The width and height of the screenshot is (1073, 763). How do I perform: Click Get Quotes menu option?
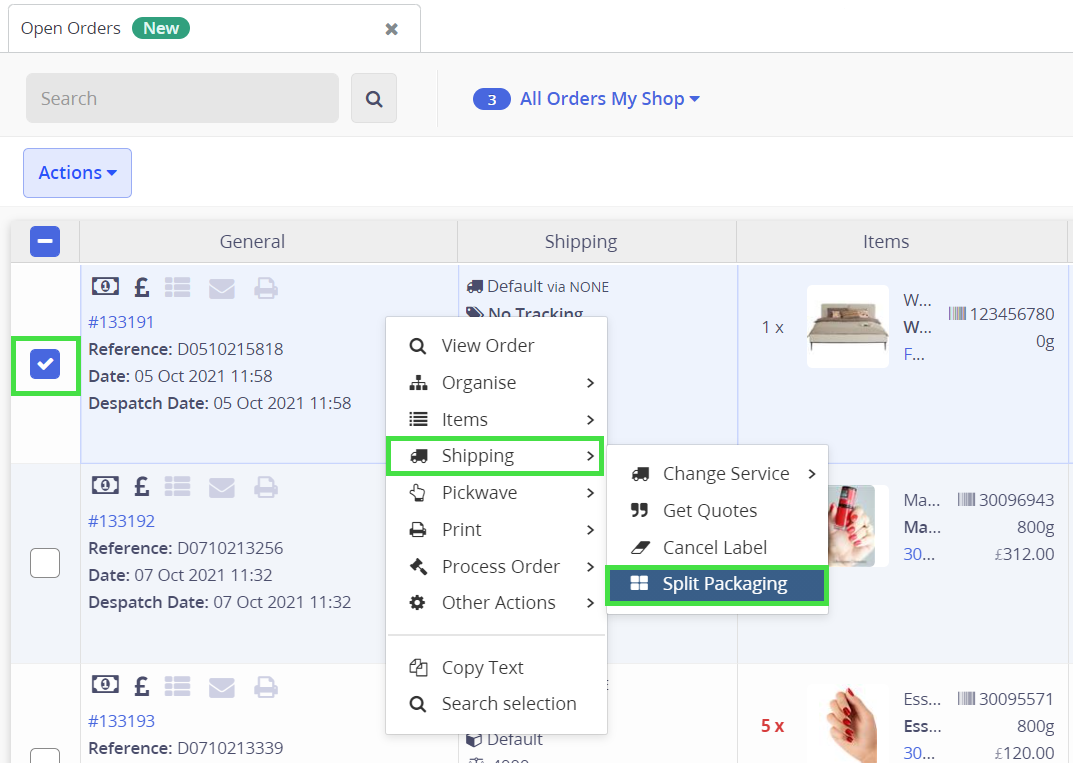709,511
